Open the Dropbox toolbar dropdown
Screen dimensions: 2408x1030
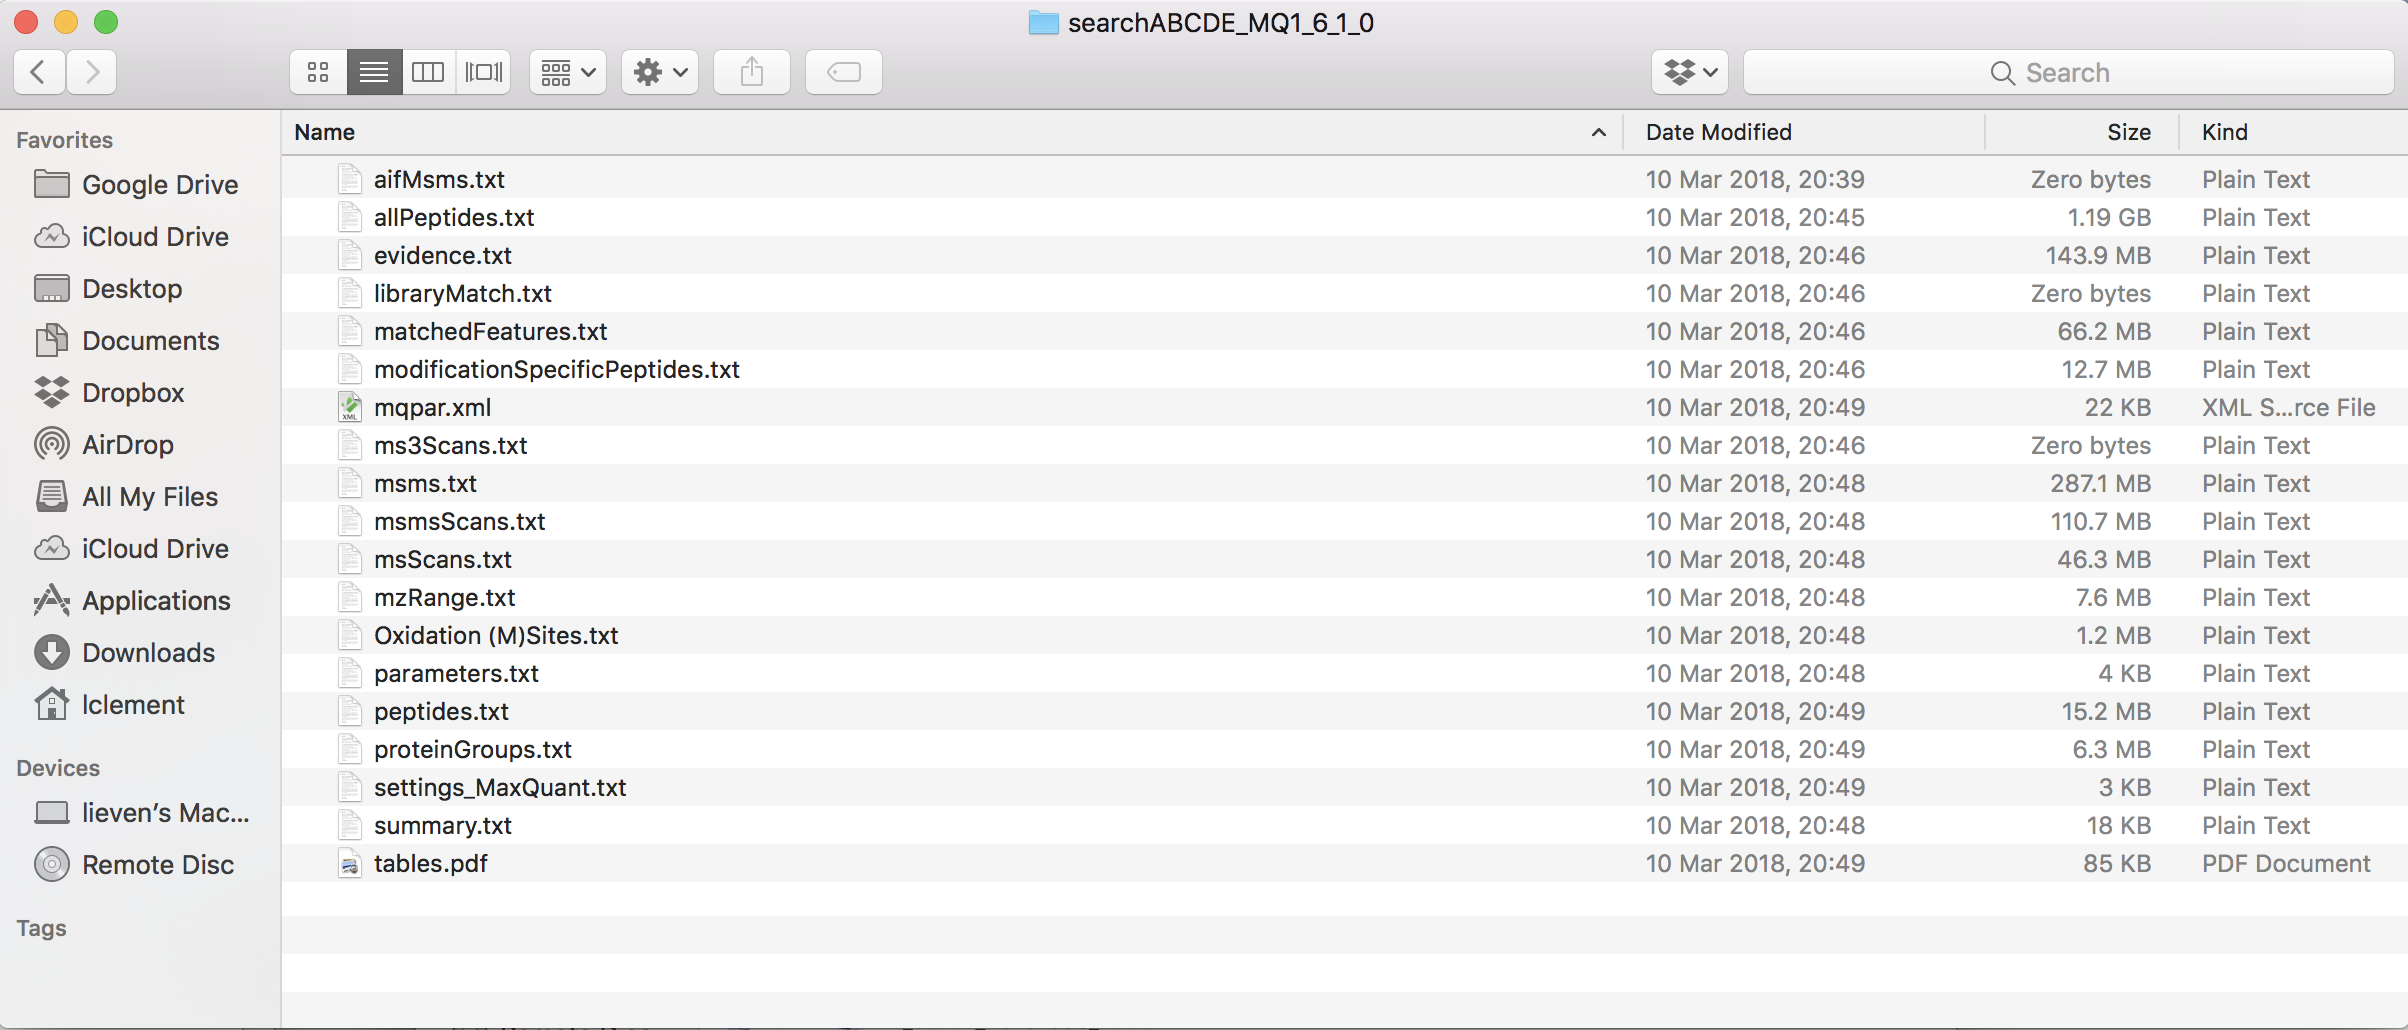point(1689,72)
